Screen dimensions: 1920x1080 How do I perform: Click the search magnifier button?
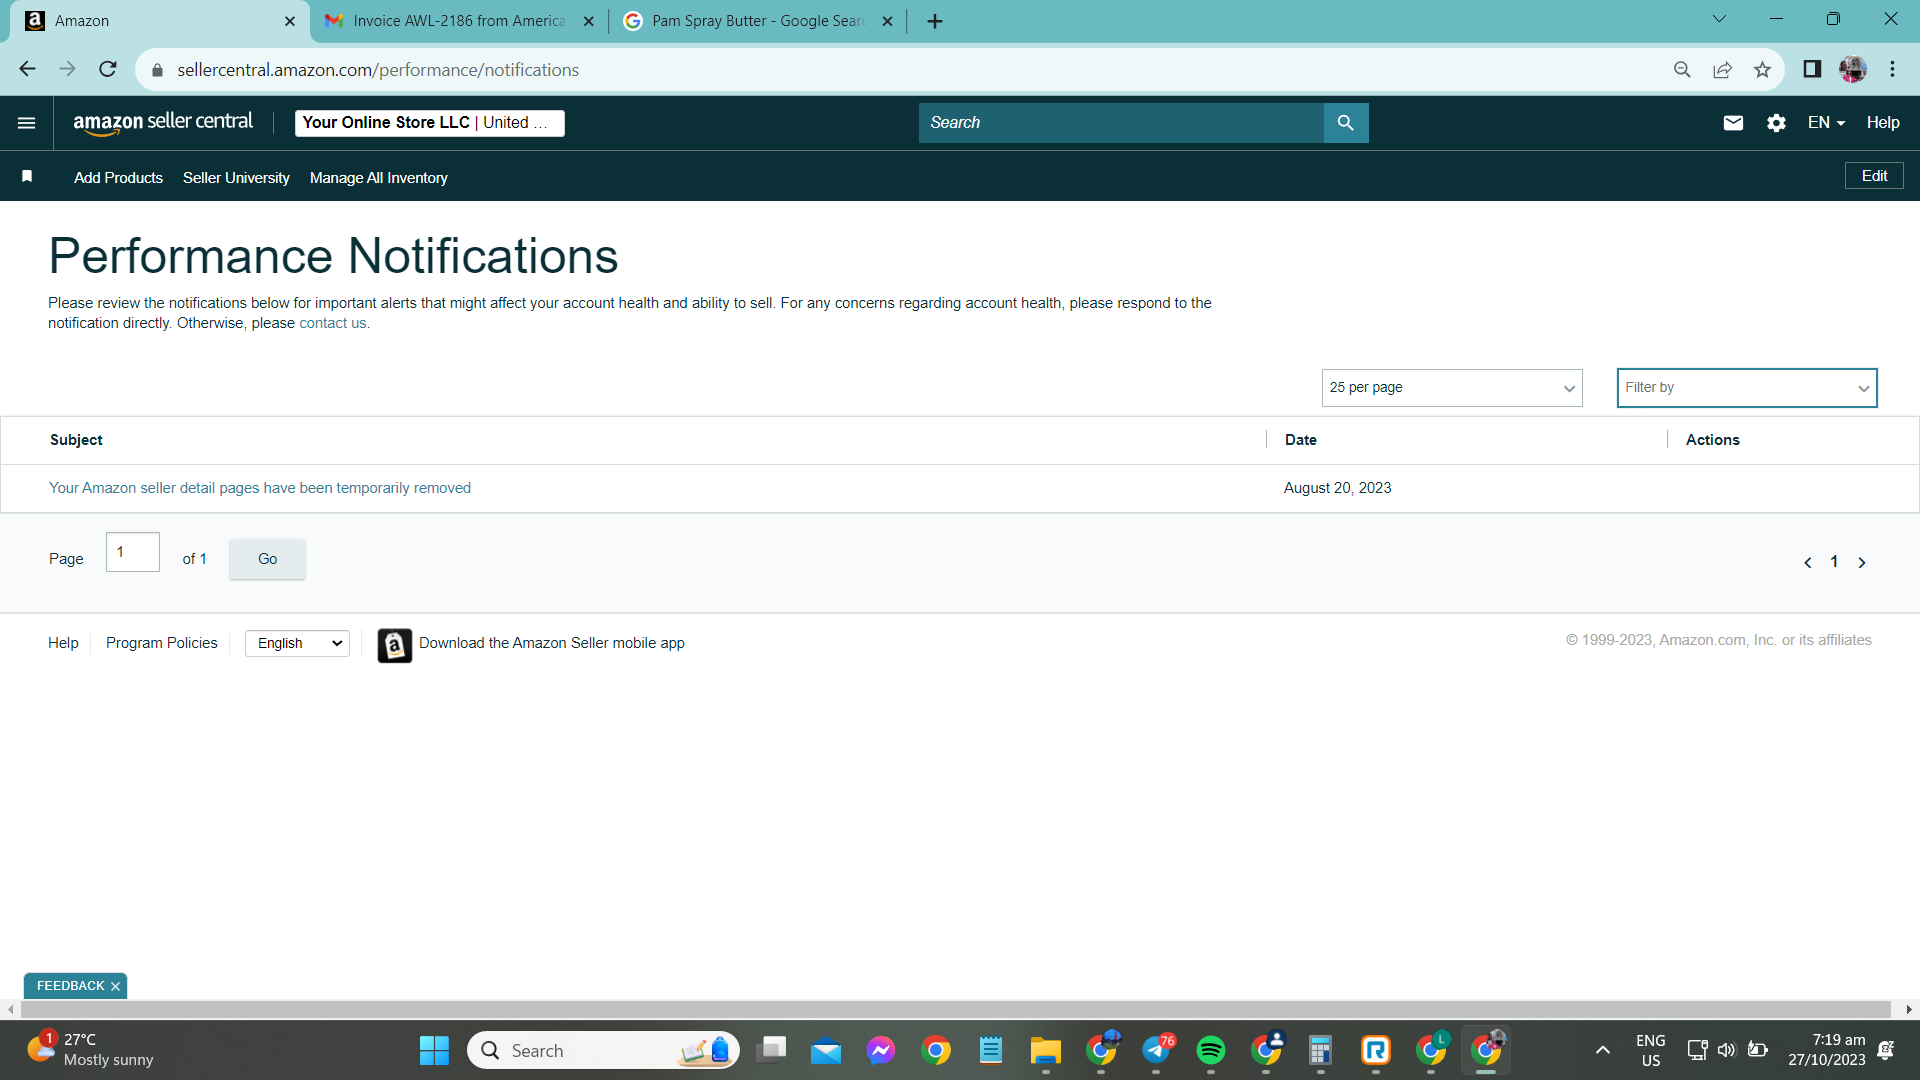(1346, 123)
